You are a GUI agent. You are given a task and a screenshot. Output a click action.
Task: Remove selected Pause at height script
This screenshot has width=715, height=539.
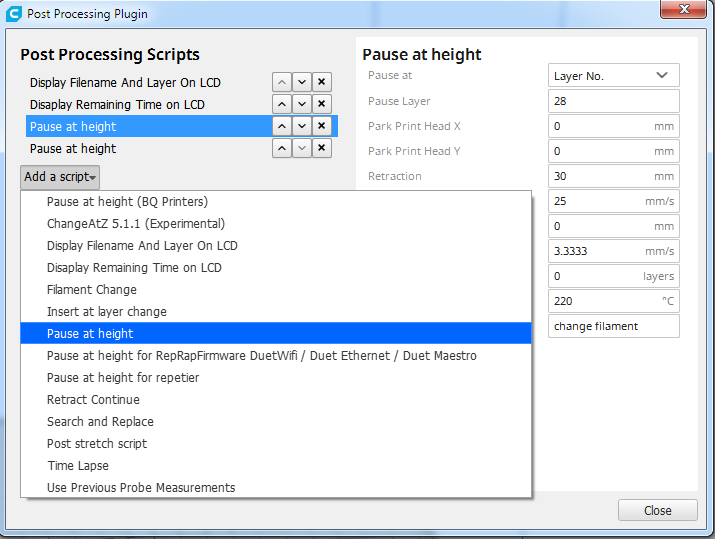click(x=321, y=126)
